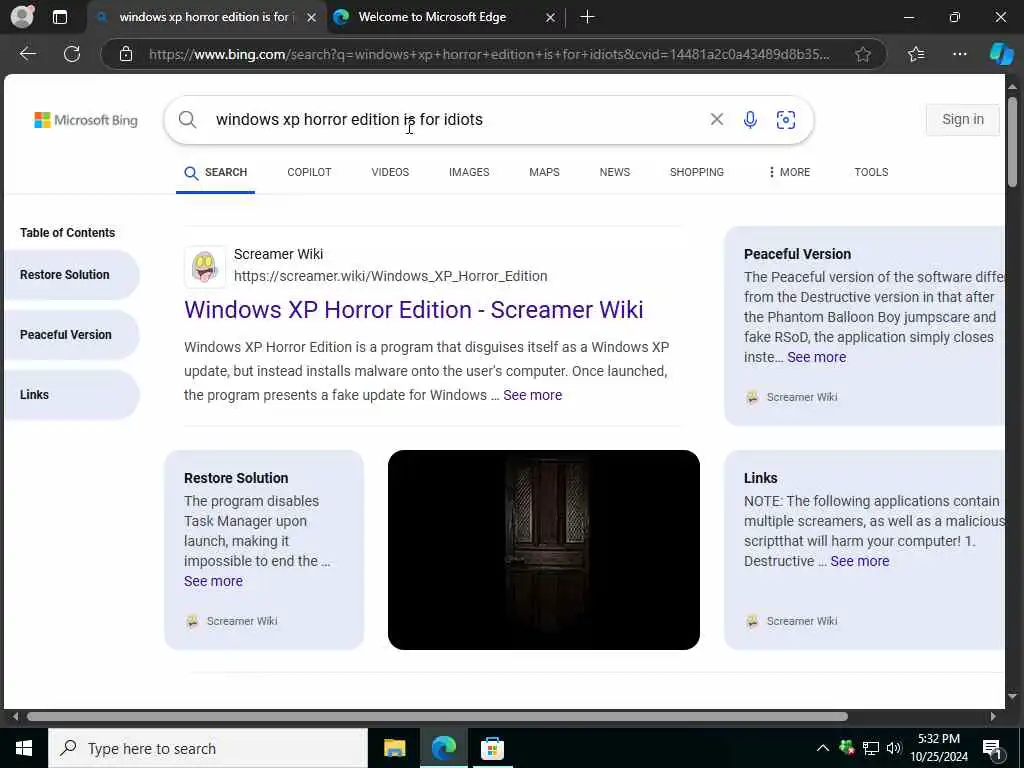Click the taskbar 'Type here to search' box
Image resolution: width=1024 pixels, height=768 pixels.
click(x=208, y=748)
